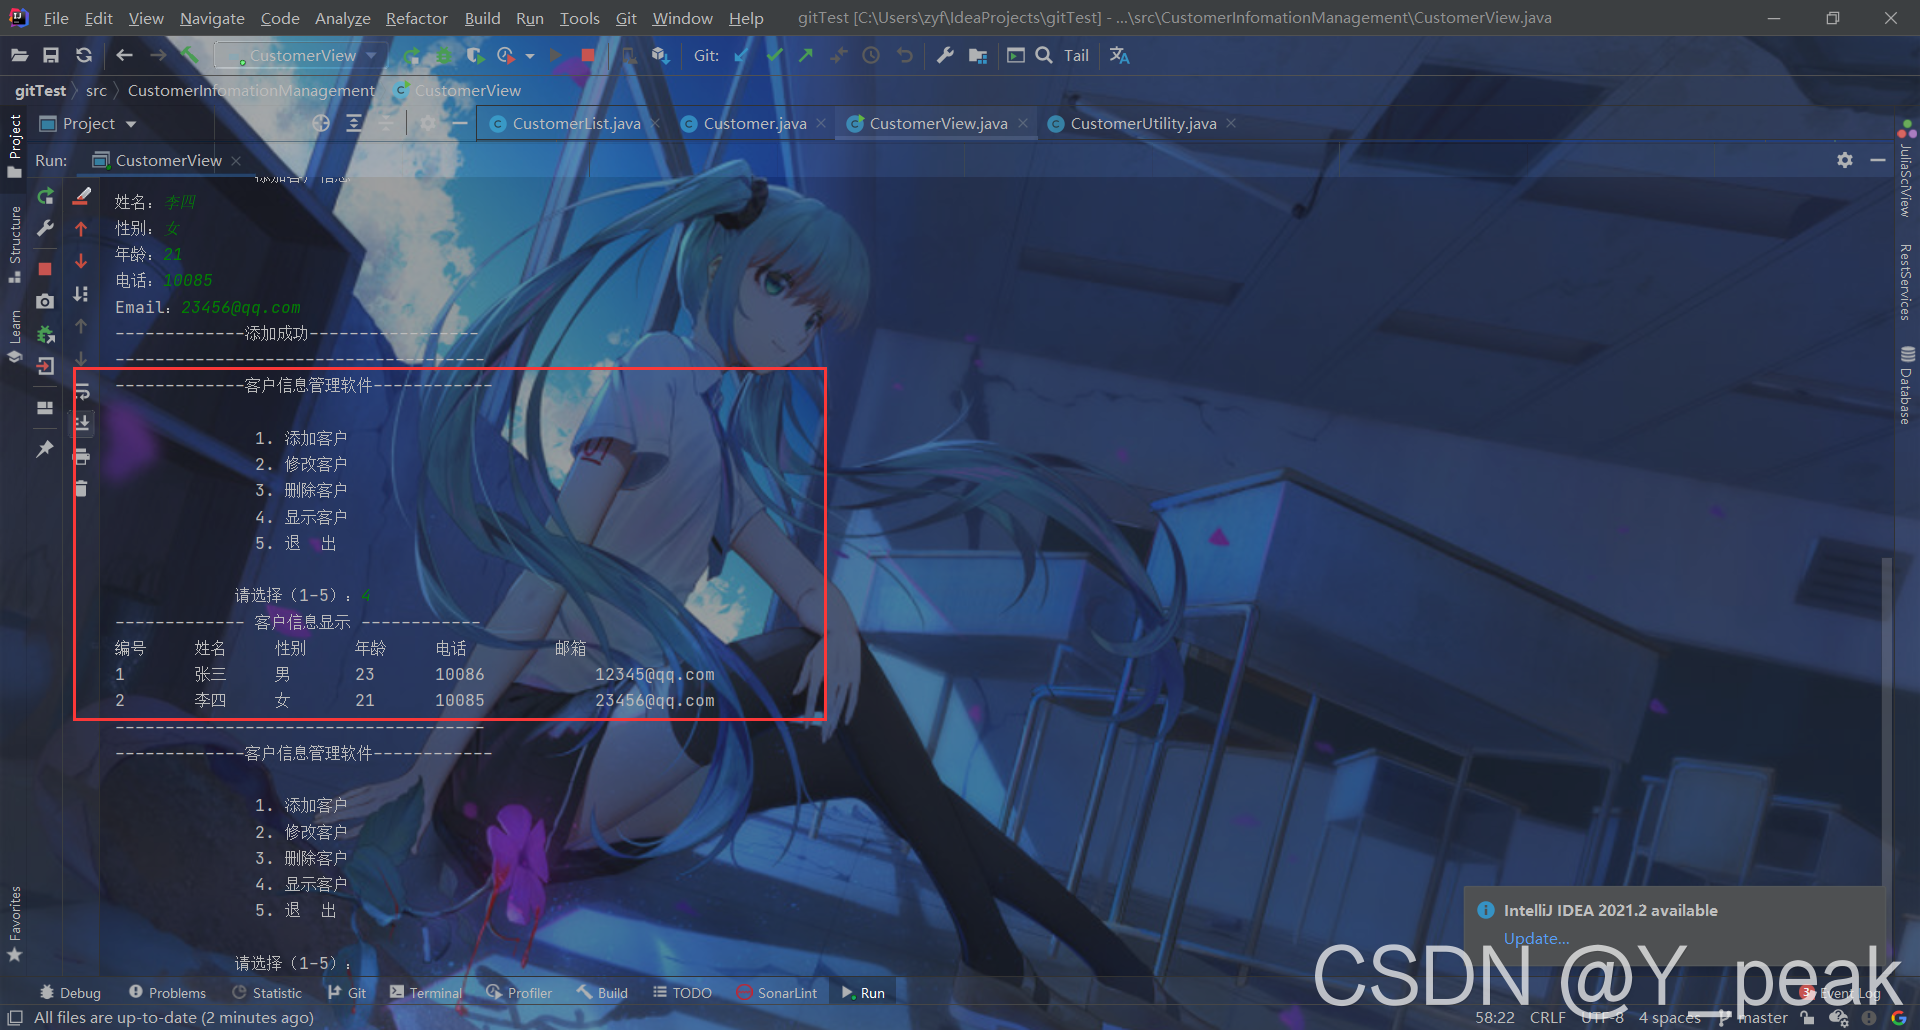This screenshot has height=1030, width=1920.
Task: Click the Git Rollback icon
Action: pos(904,55)
